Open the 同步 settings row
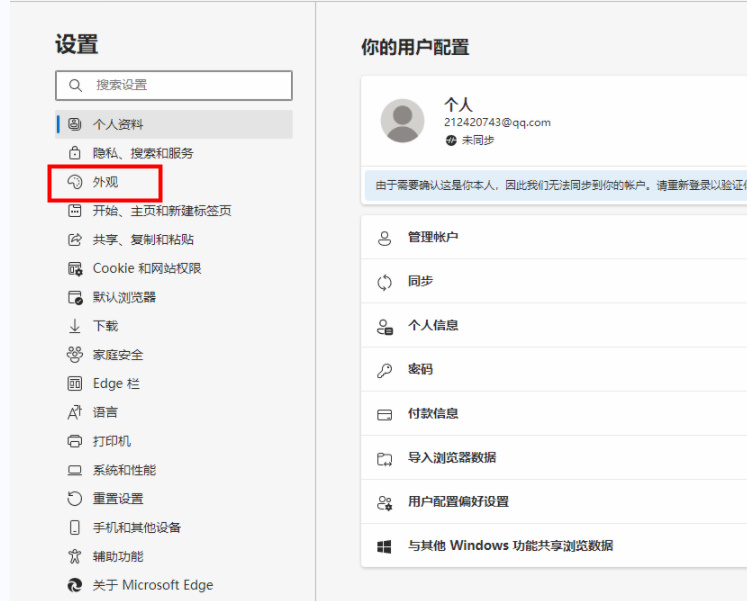The image size is (747, 601). (x=554, y=281)
